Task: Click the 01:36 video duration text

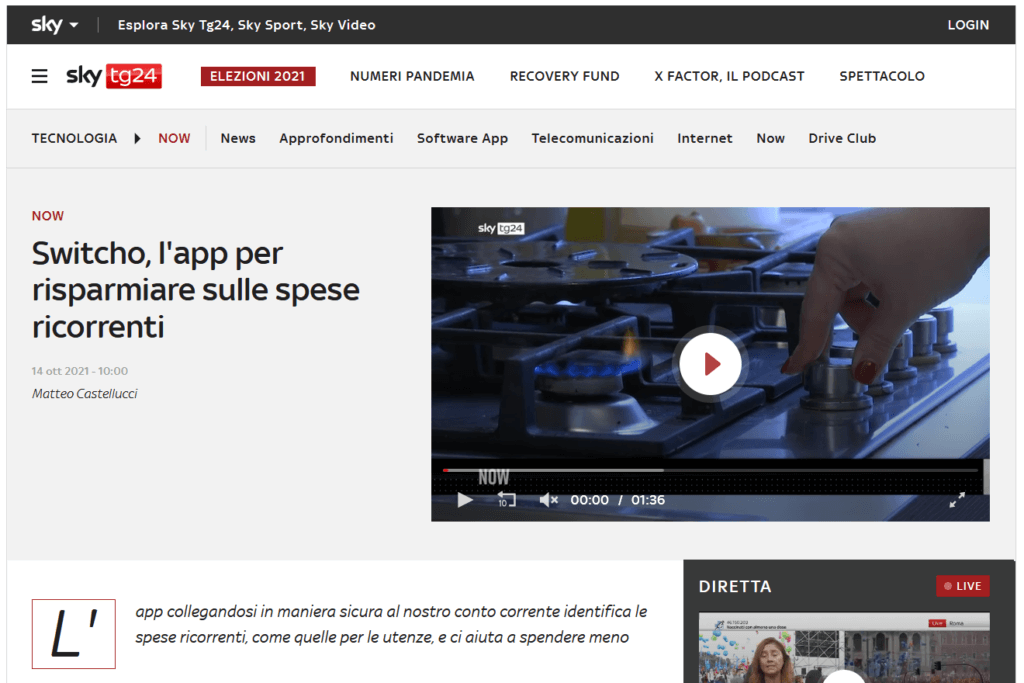Action: point(648,500)
